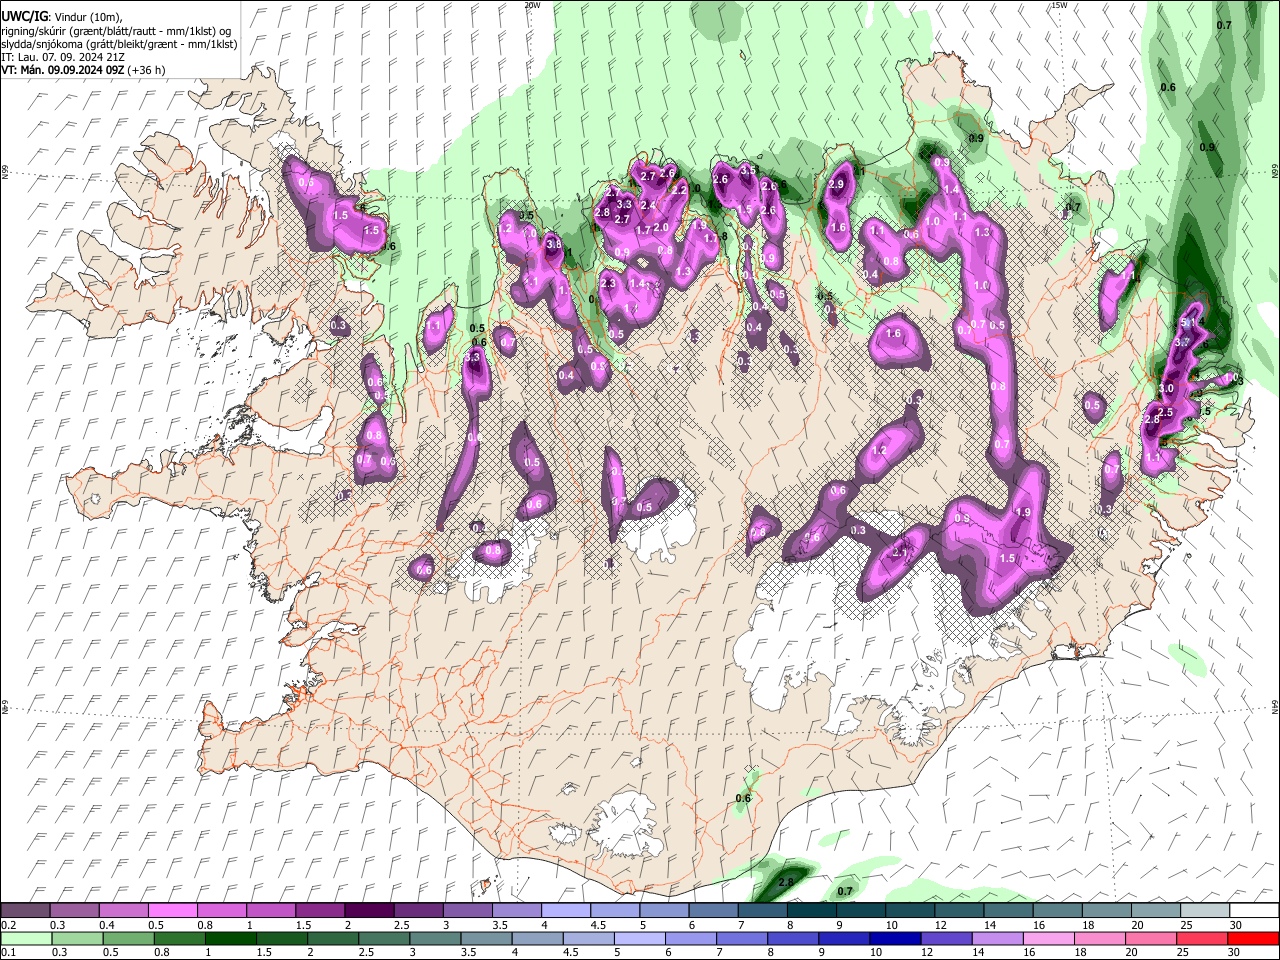1280x960 pixels.
Task: Click label '4.5' in the rain legend row
Action: point(571,952)
